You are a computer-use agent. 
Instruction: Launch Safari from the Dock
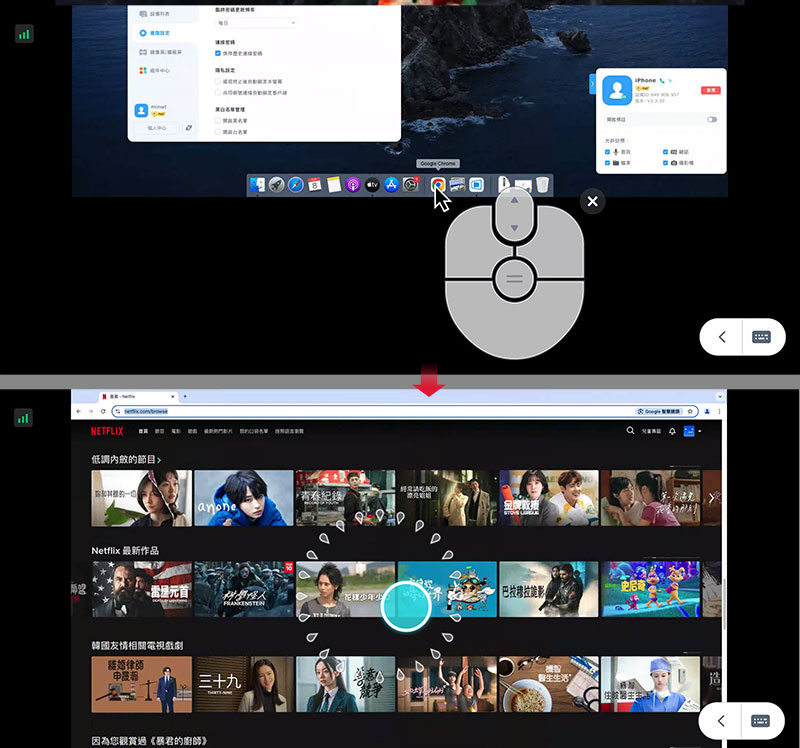(295, 185)
